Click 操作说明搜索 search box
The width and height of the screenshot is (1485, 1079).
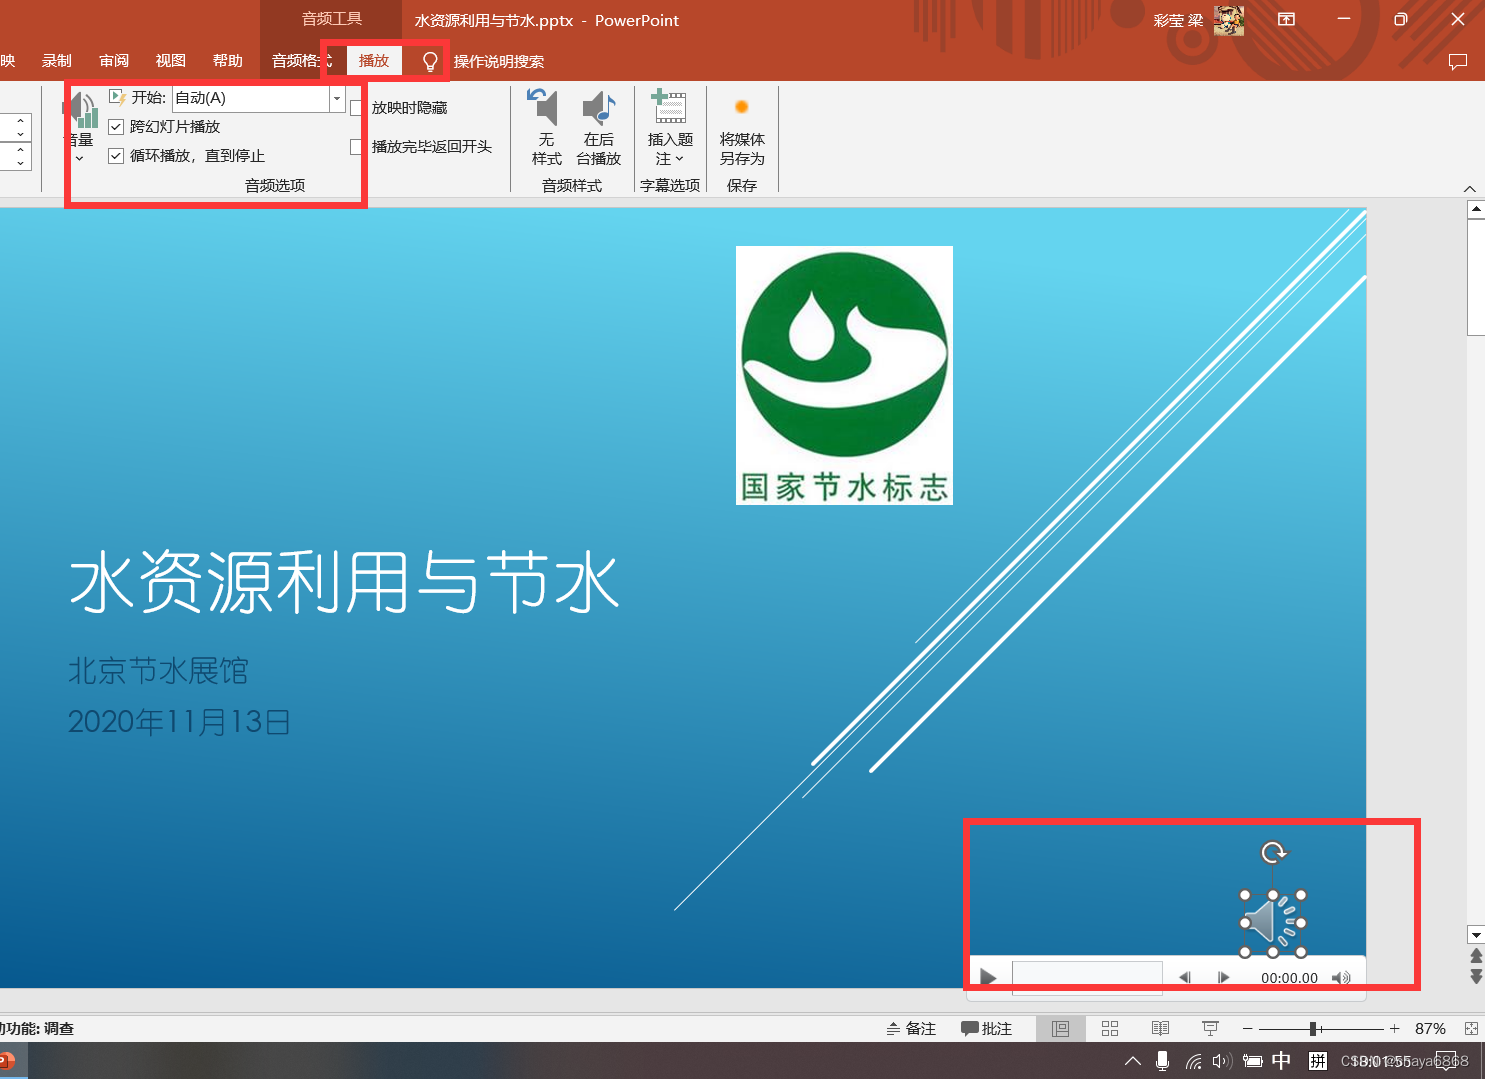499,62
